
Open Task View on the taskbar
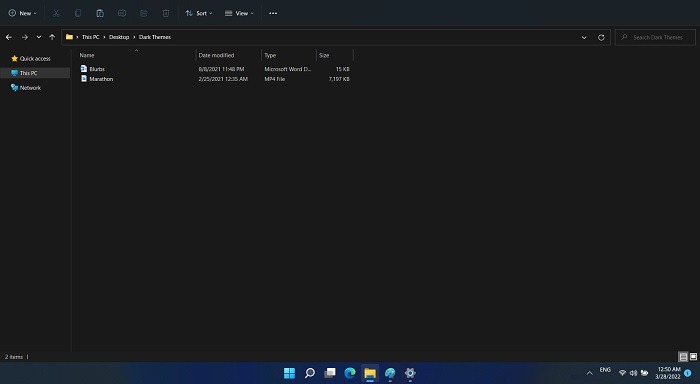coord(330,373)
